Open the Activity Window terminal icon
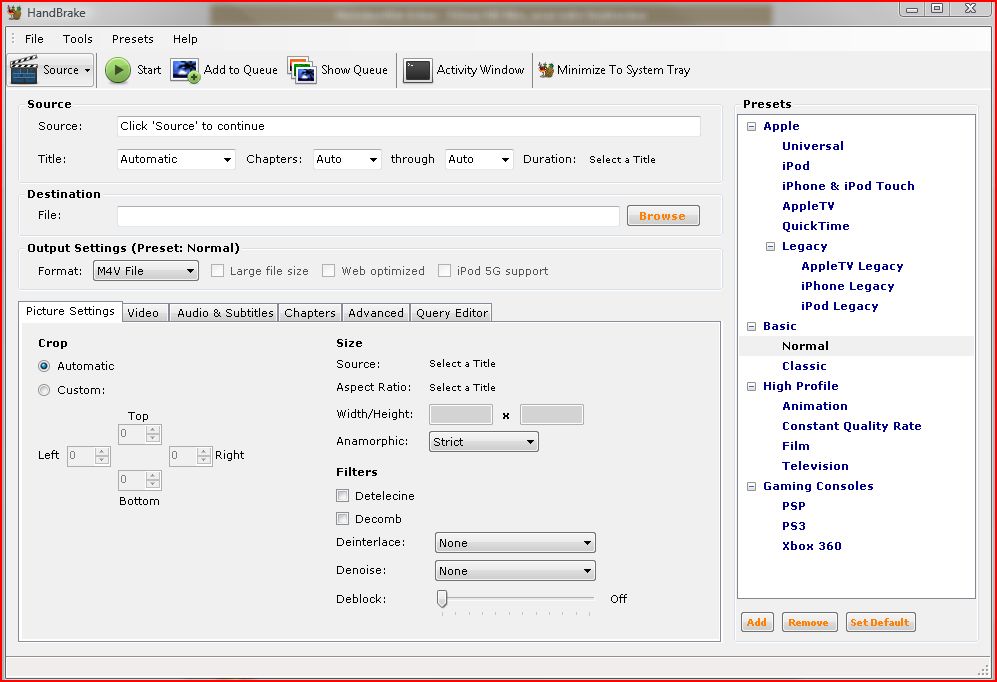This screenshot has height=682, width=997. coord(418,70)
